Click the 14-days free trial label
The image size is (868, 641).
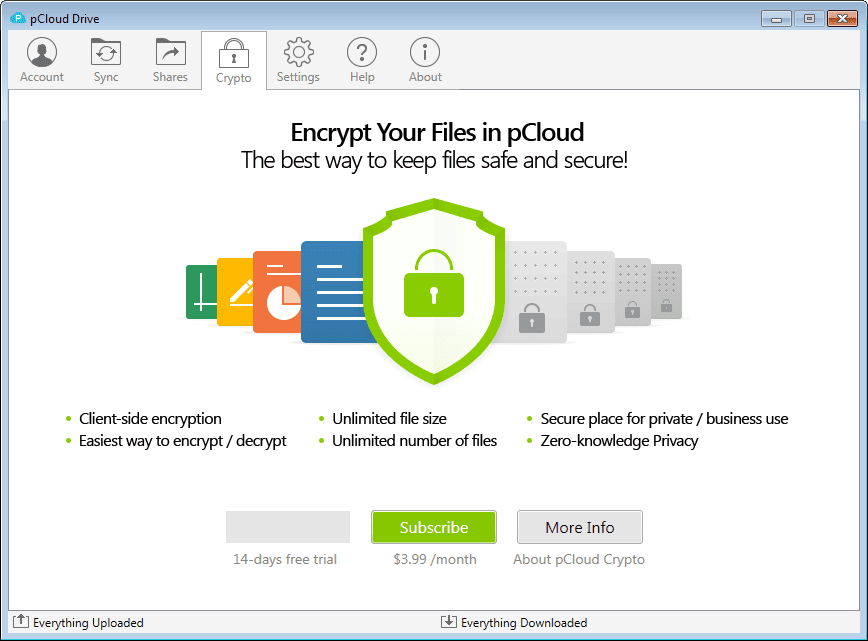(285, 559)
